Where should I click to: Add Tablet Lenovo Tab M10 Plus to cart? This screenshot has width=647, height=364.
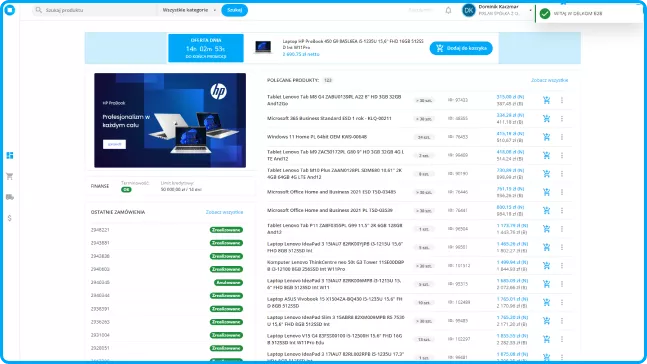point(546,174)
